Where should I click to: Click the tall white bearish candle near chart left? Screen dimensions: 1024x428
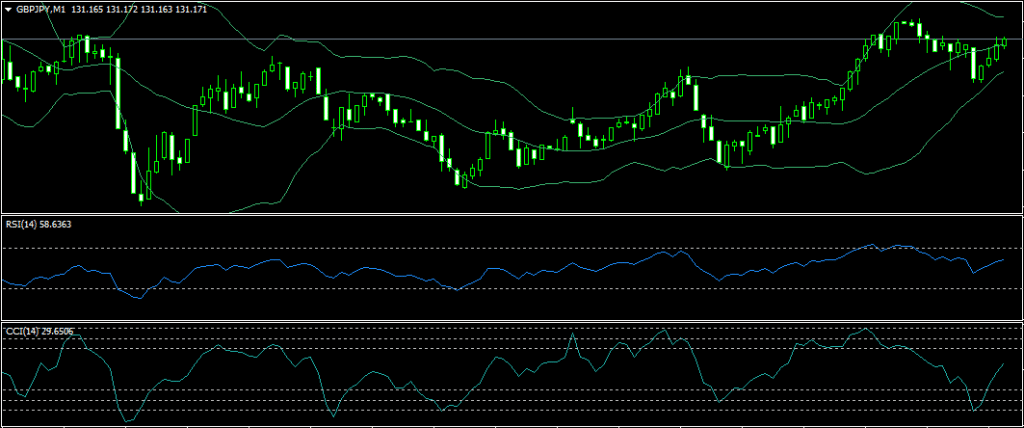click(x=117, y=90)
